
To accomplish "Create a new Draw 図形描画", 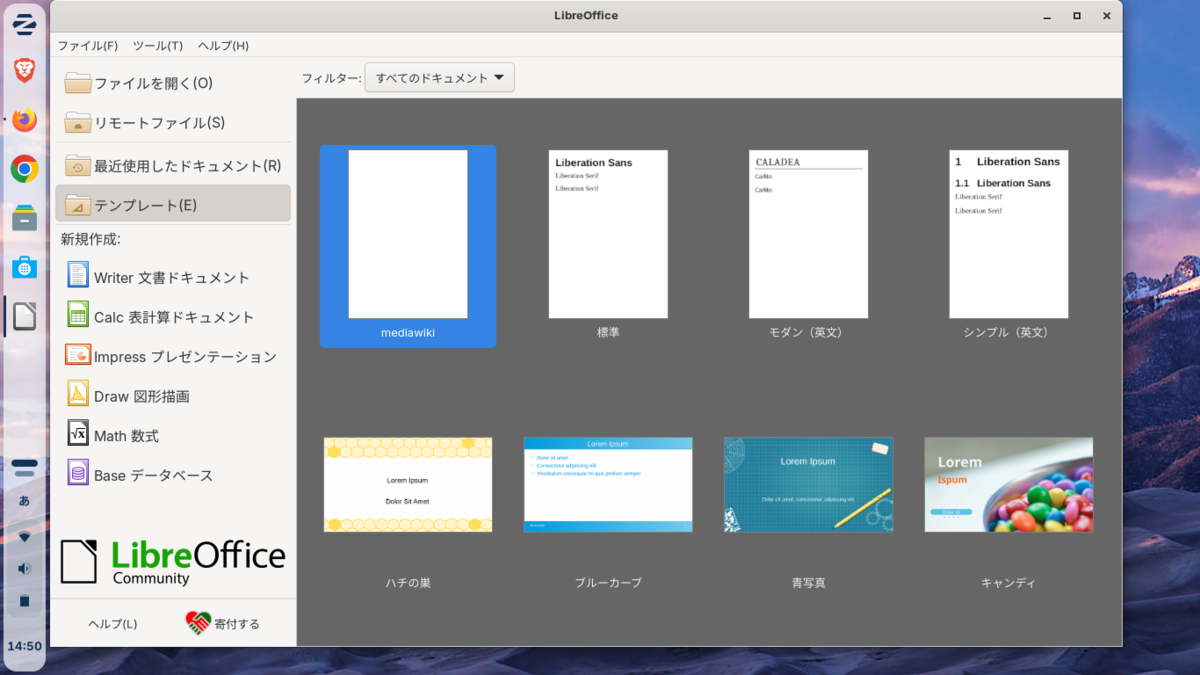I will pyautogui.click(x=173, y=396).
